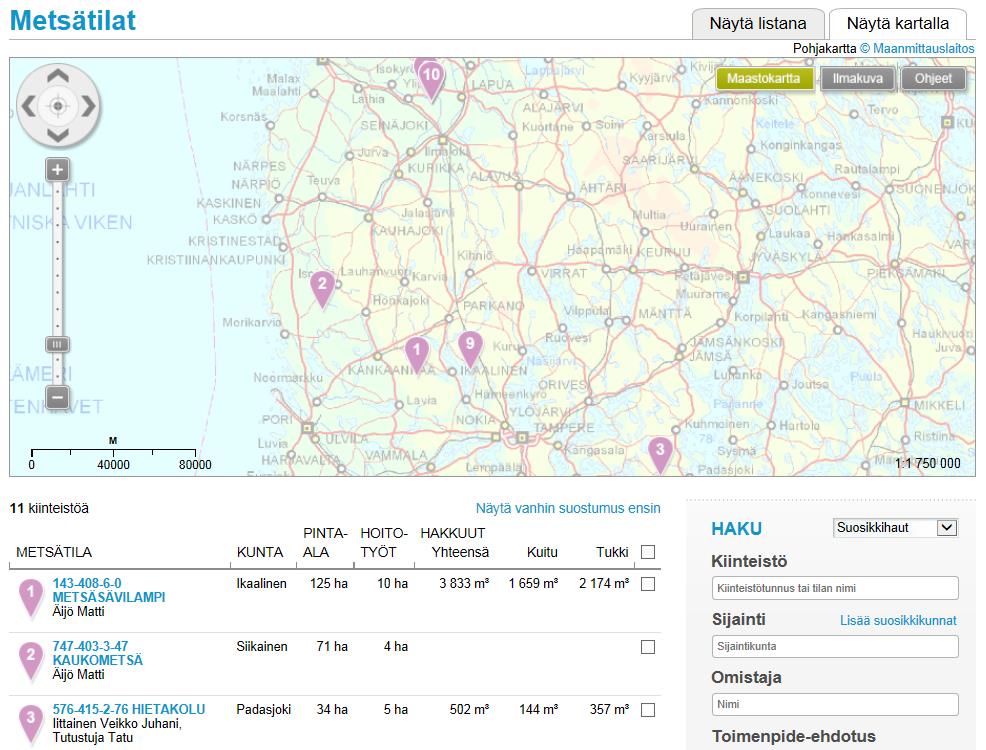This screenshot has width=986, height=750.
Task: Pan the map west with left arrow
Action: [x=28, y=106]
